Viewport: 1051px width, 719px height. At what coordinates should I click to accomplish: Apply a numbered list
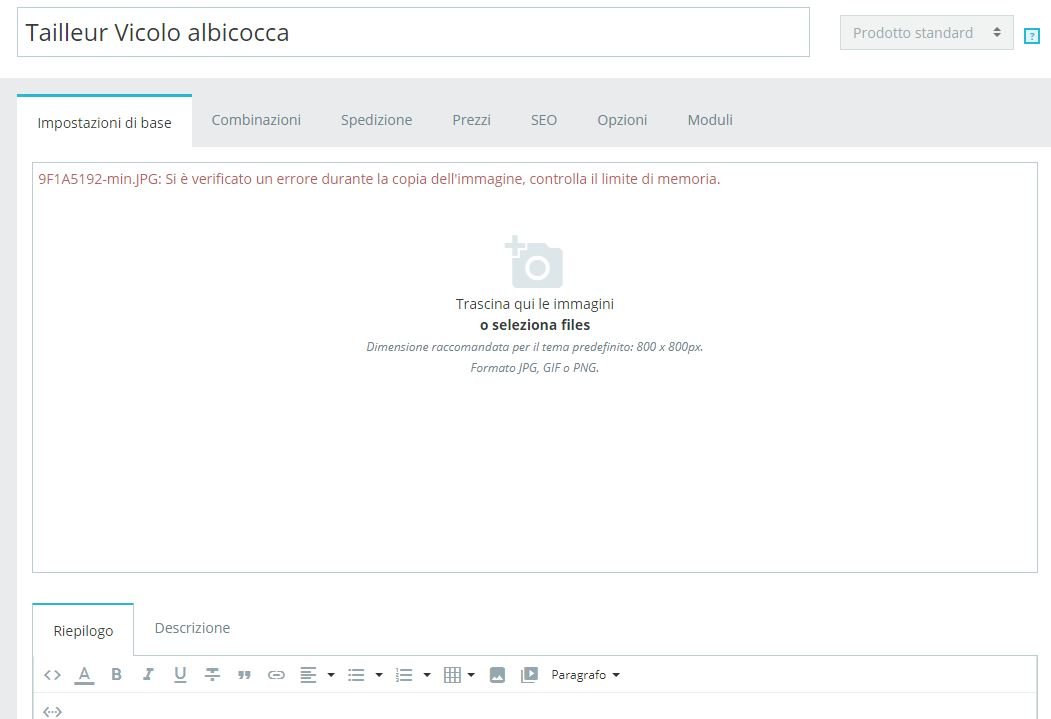404,675
